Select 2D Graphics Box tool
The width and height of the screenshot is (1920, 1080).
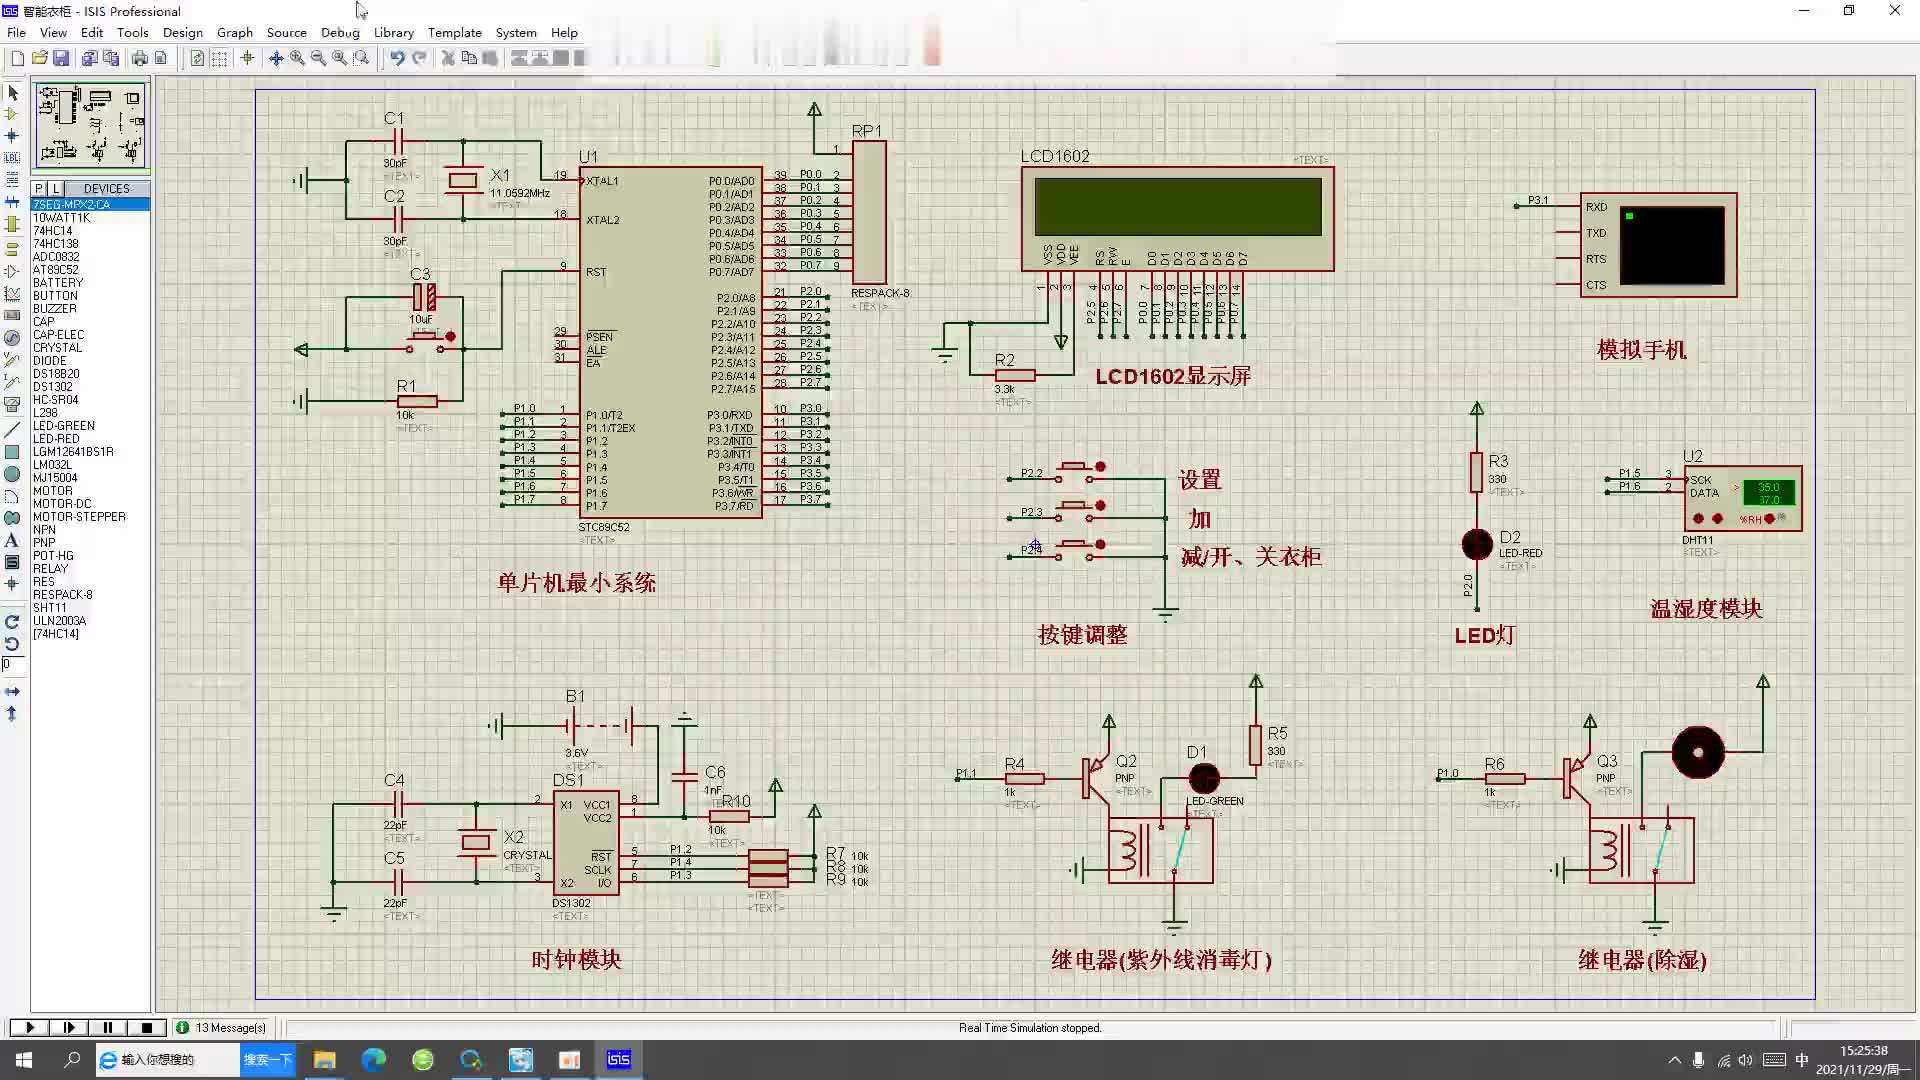[13, 452]
